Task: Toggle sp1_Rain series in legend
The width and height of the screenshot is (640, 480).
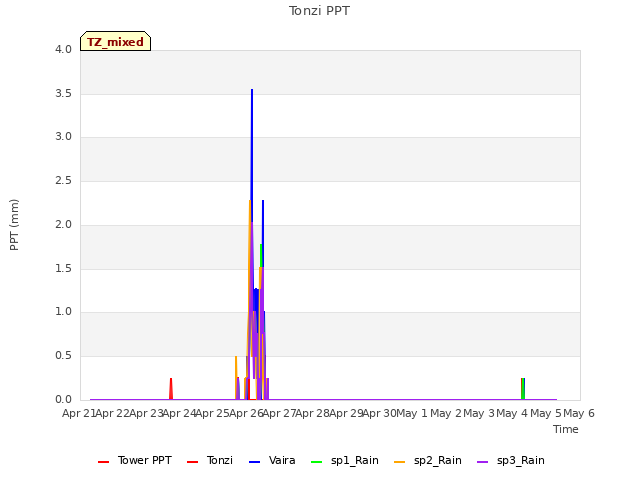Action: (x=345, y=460)
